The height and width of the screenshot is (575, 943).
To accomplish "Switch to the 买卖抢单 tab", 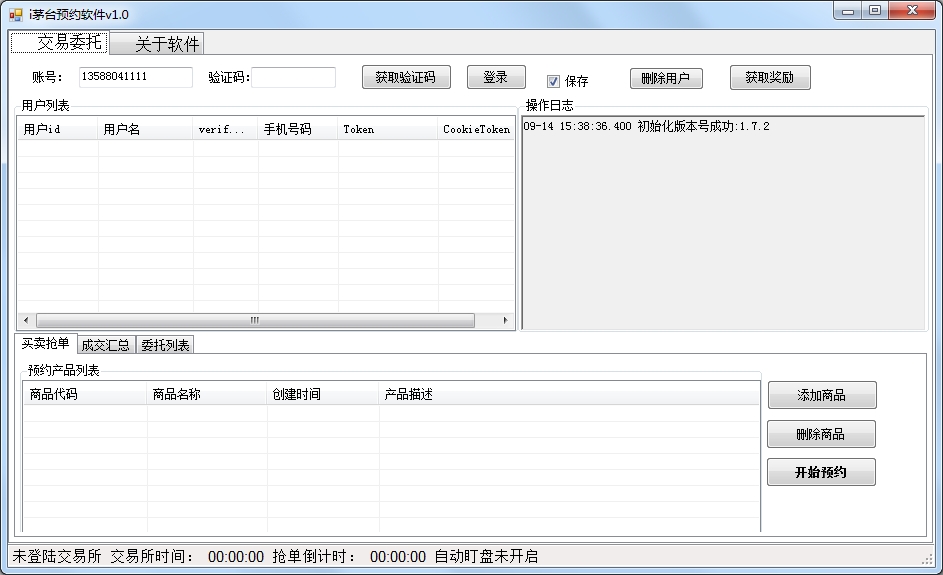I will 46,344.
